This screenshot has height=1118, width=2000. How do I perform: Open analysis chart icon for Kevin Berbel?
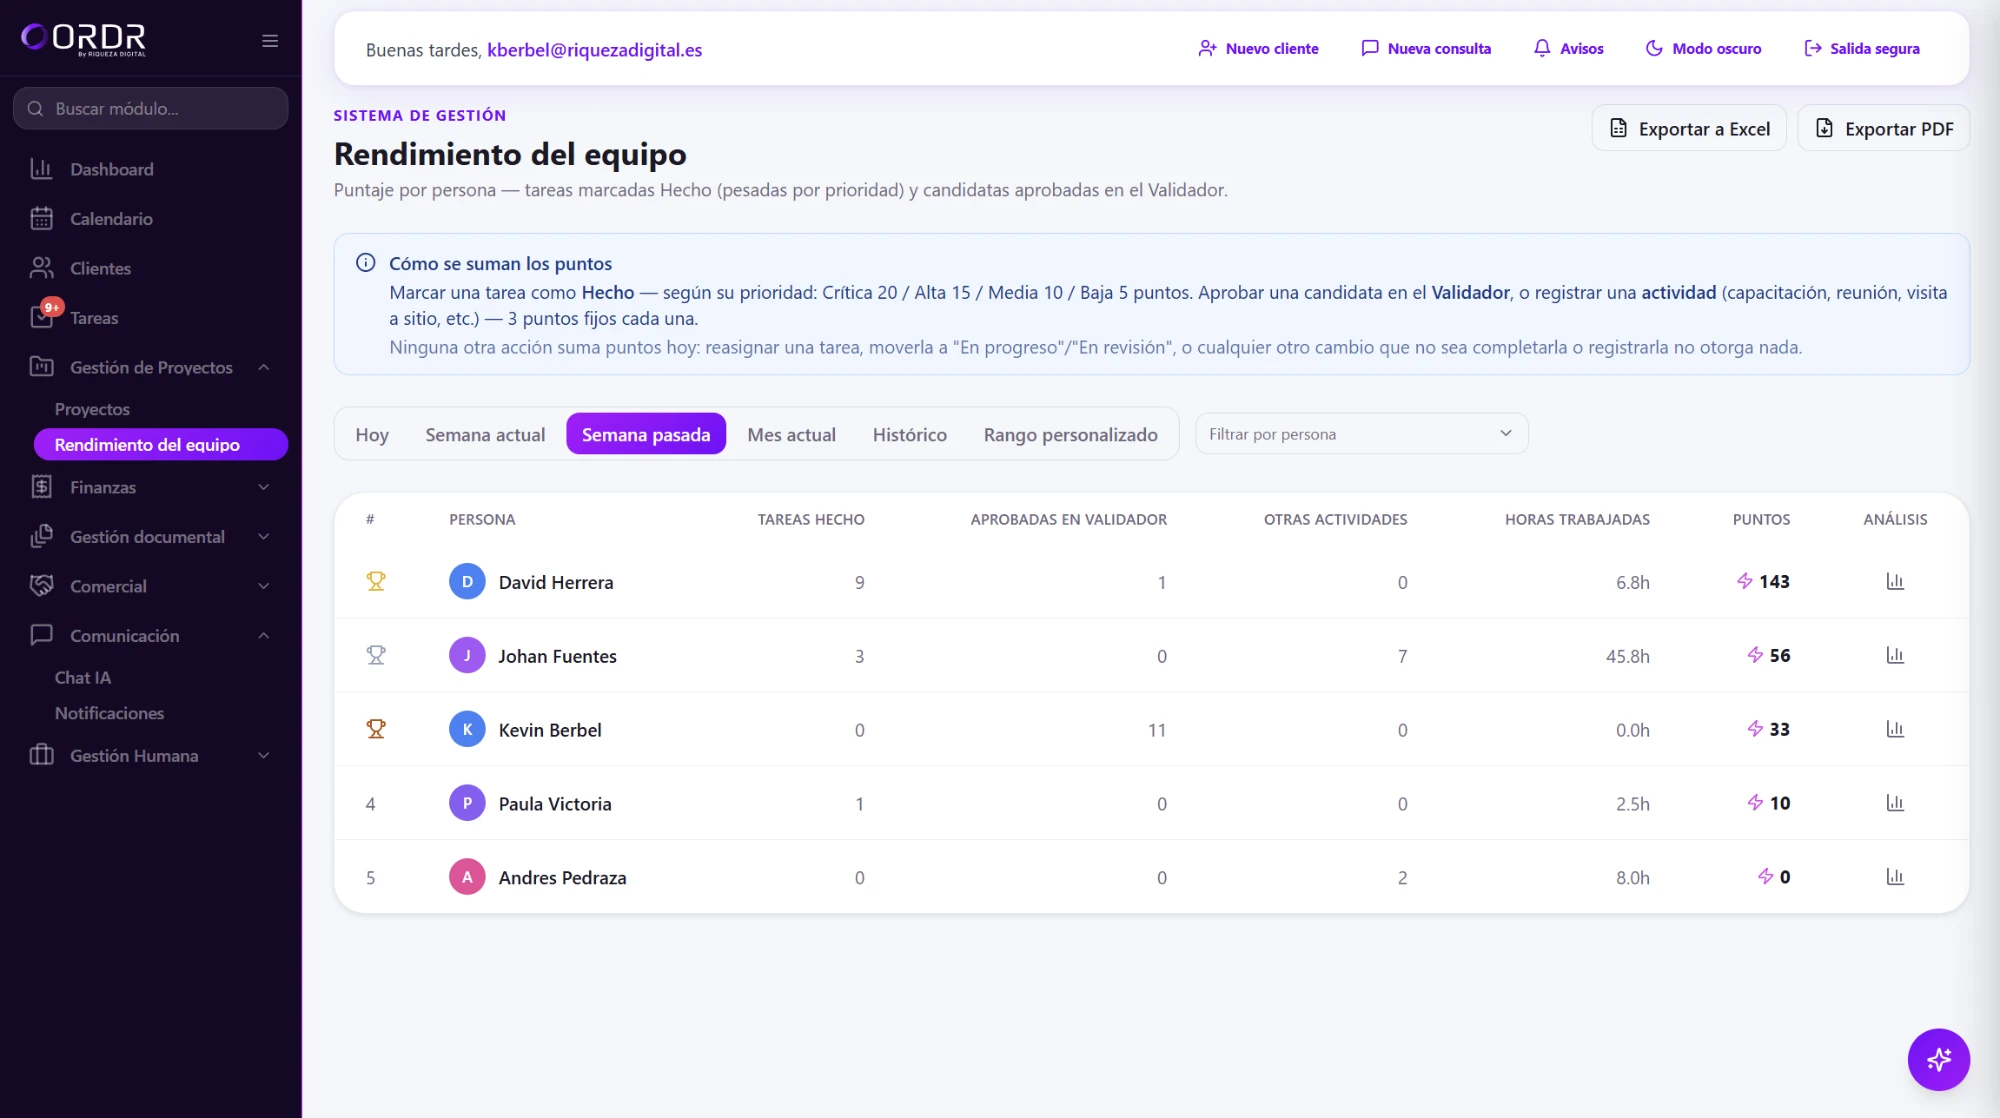tap(1895, 730)
